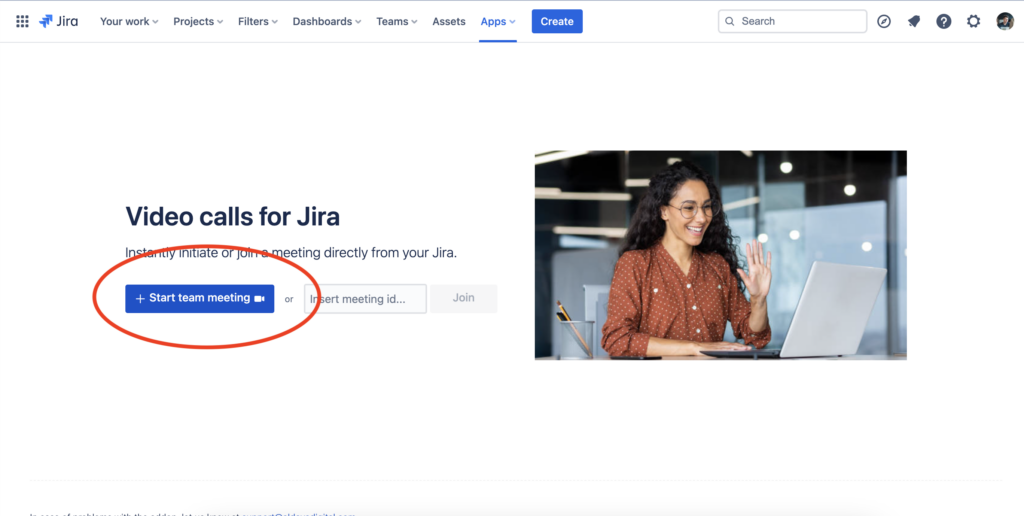Screen dimensions: 1024x516
Task: Open the compass discover icon
Action: point(884,22)
